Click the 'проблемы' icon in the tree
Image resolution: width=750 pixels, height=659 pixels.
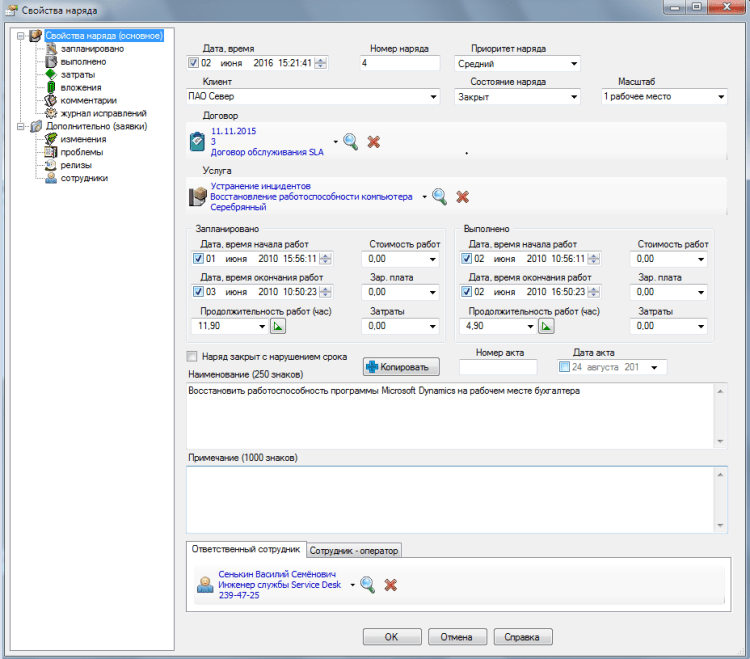(51, 152)
